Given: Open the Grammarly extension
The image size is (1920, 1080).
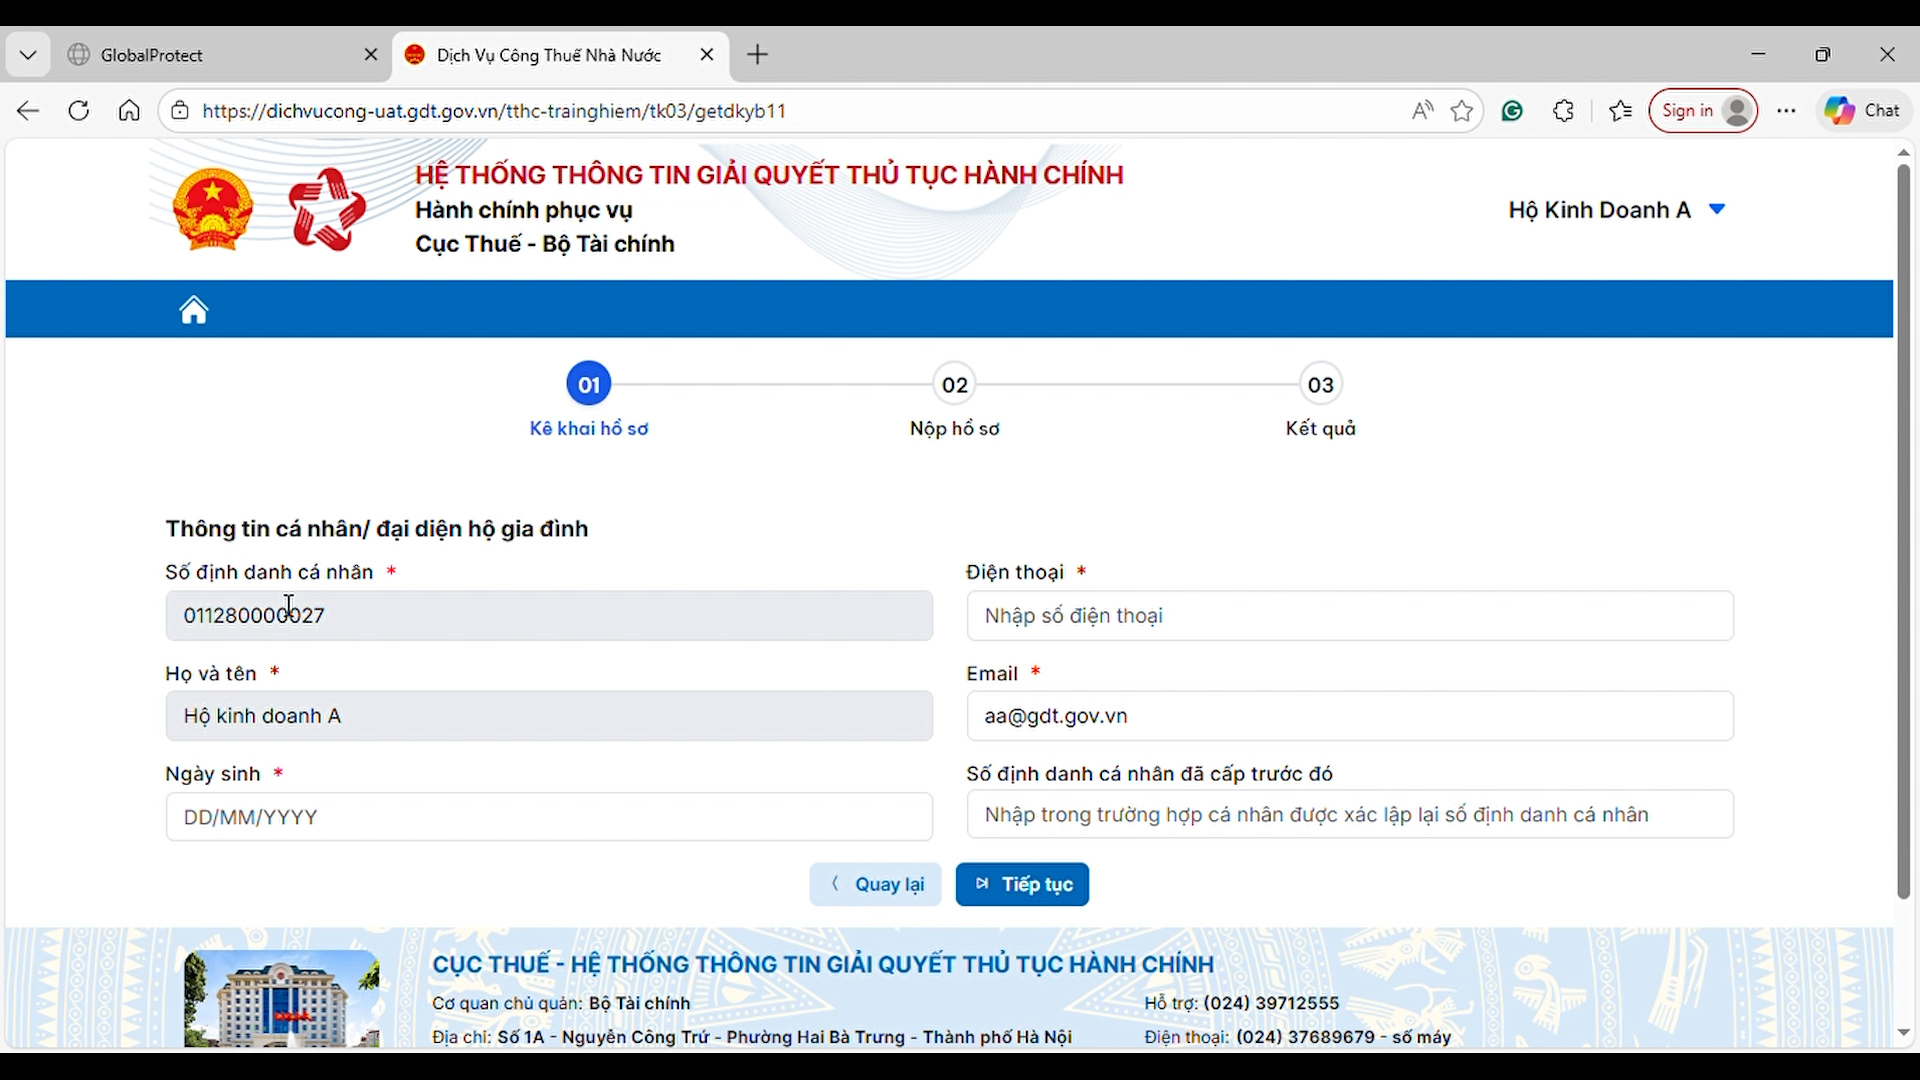Looking at the screenshot, I should [1513, 111].
